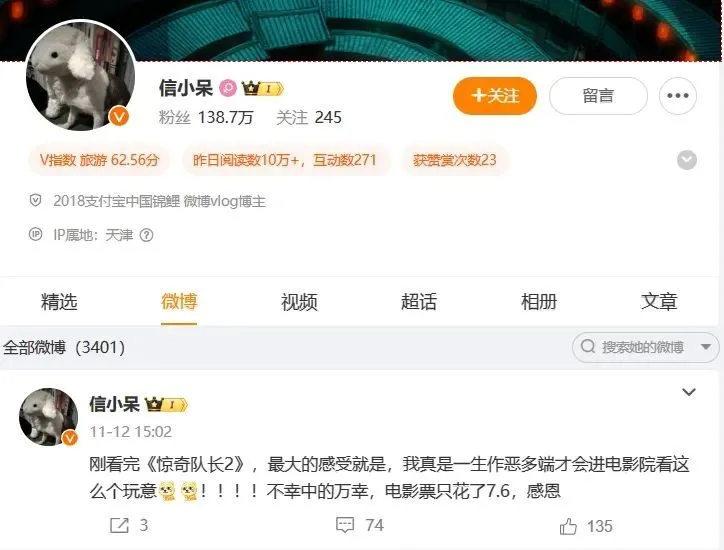Viewport: 724px width, 550px height.
Task: Click the 留言 message button
Action: [598, 96]
